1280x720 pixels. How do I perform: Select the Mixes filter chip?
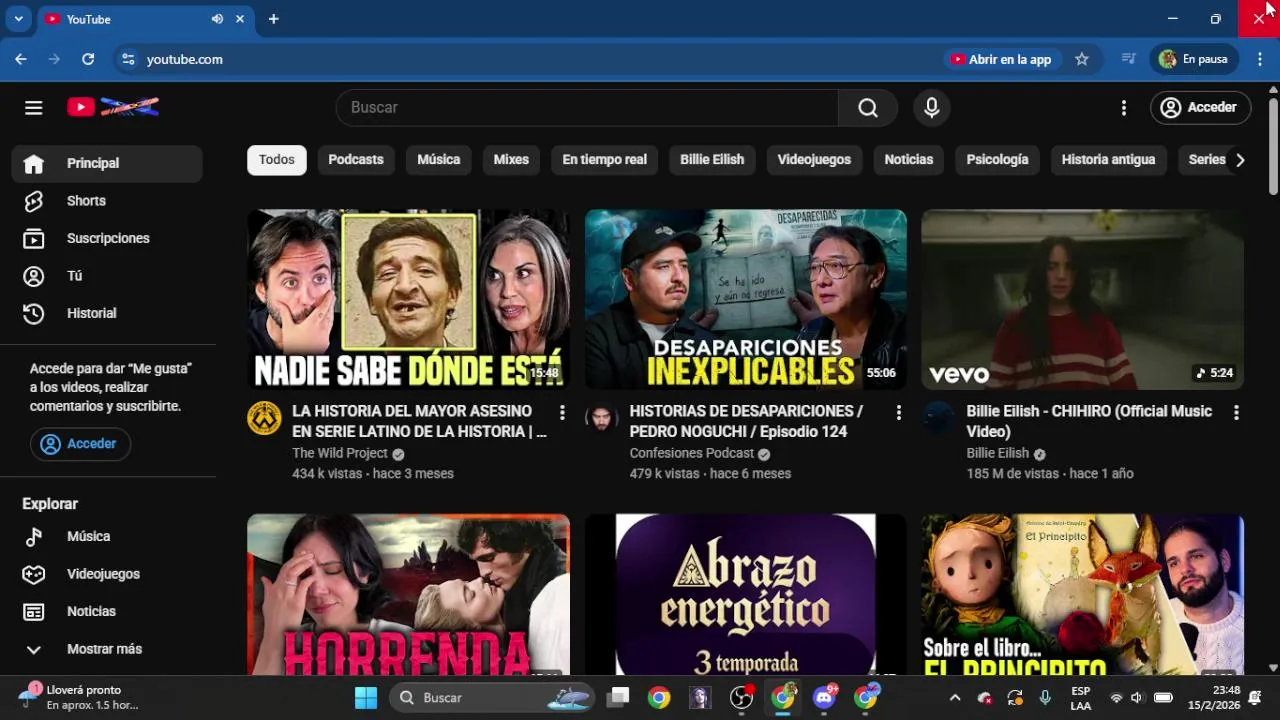(x=511, y=160)
